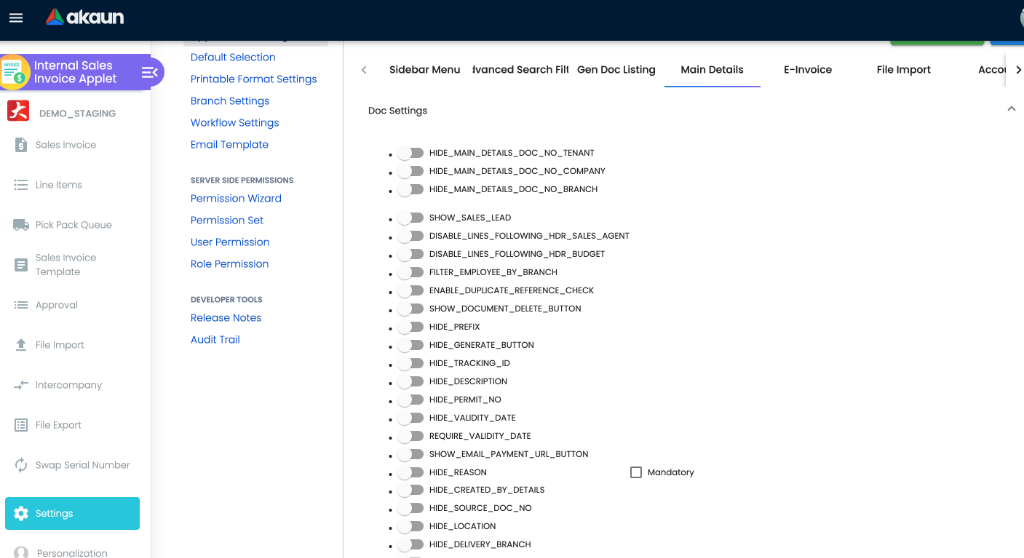Toggle SHOW_DOCUMENT_DELETE_BUTTON switch
Screen dimensions: 1024x558
(411, 308)
